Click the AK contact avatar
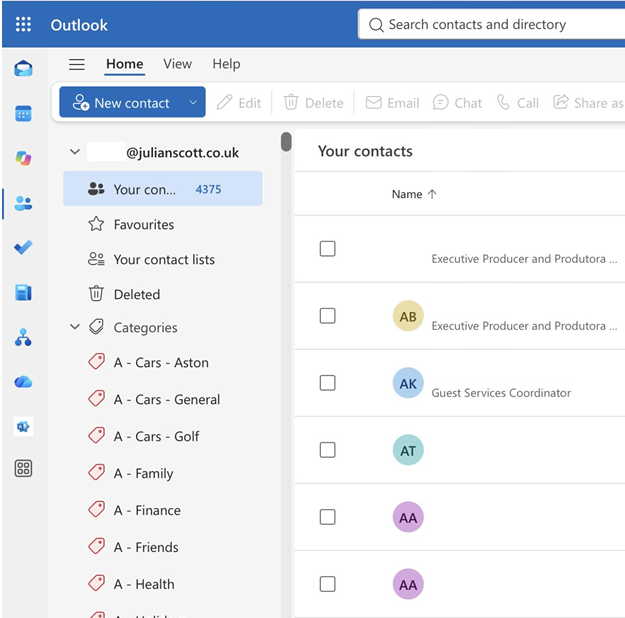Image resolution: width=625 pixels, height=618 pixels. point(408,383)
